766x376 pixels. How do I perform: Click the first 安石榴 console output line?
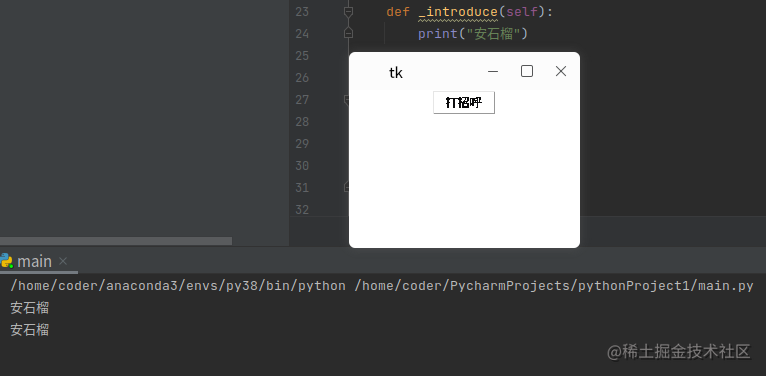(30, 308)
